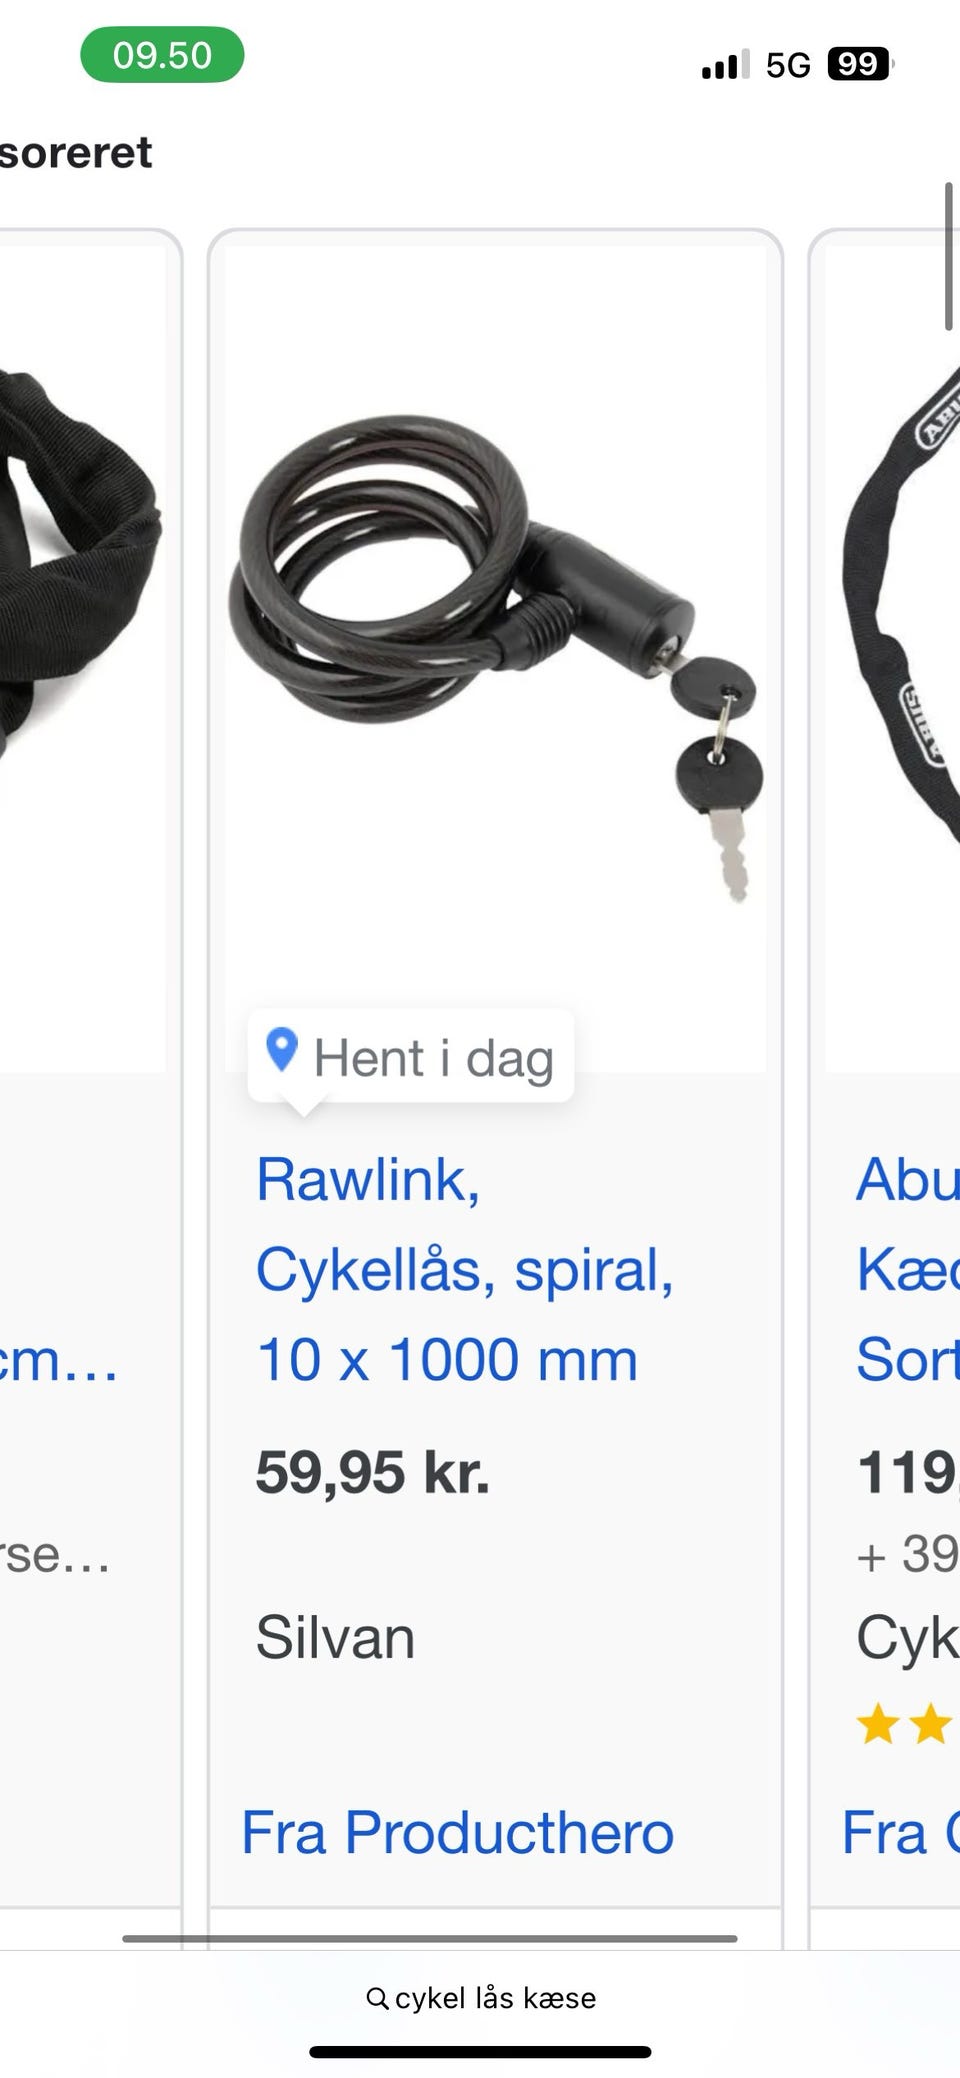This screenshot has width=960, height=2078.
Task: Select the Silvan store name
Action: click(335, 1638)
